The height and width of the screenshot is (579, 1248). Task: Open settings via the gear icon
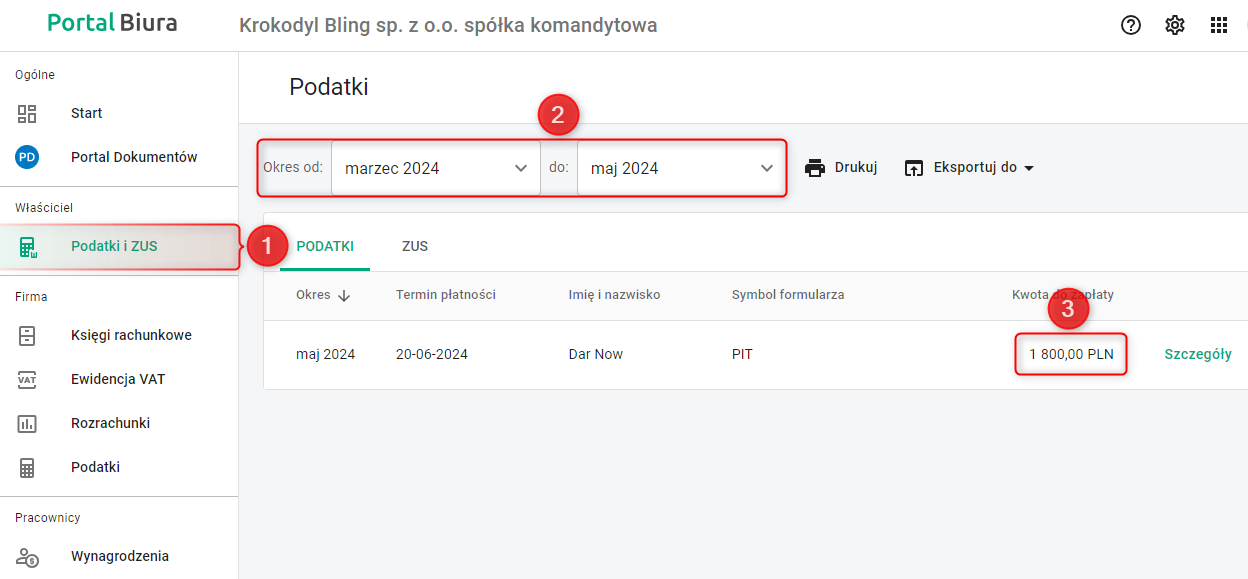(x=1175, y=26)
